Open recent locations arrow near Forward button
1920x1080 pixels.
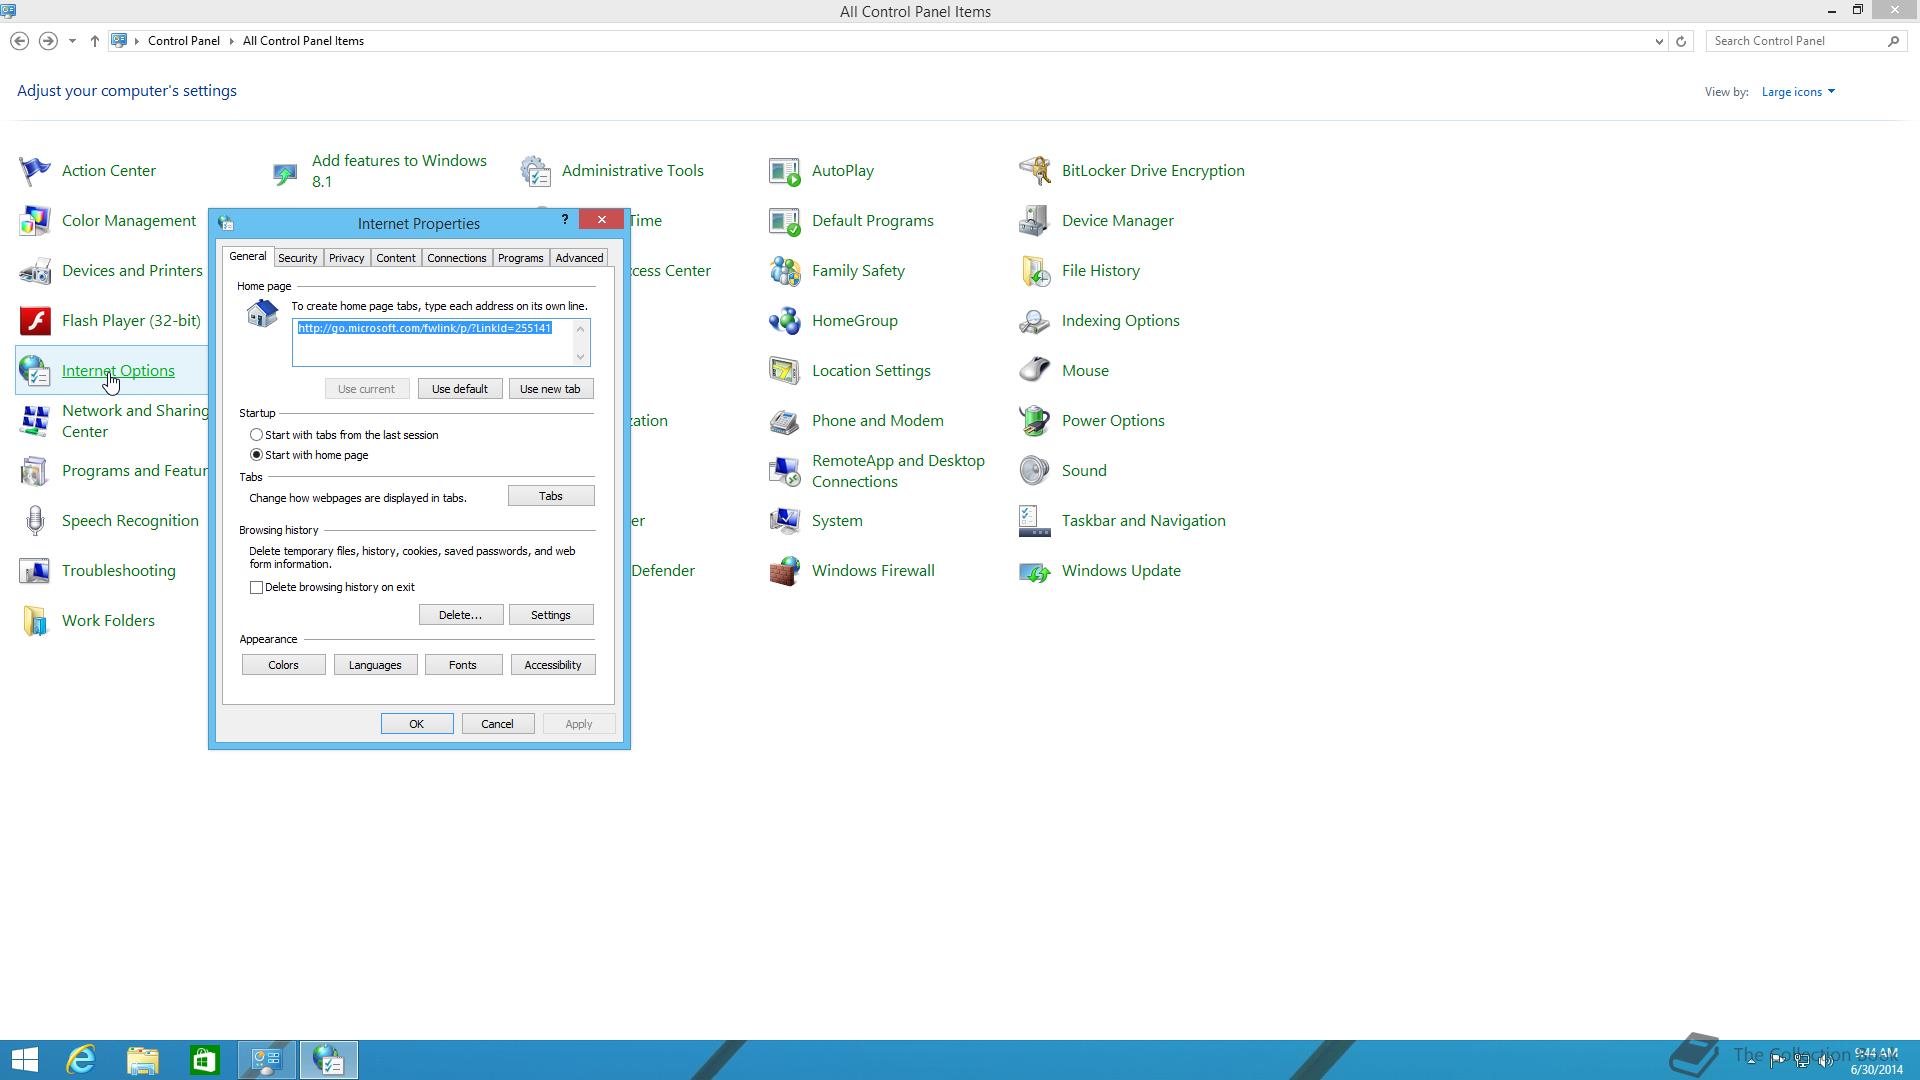tap(72, 41)
